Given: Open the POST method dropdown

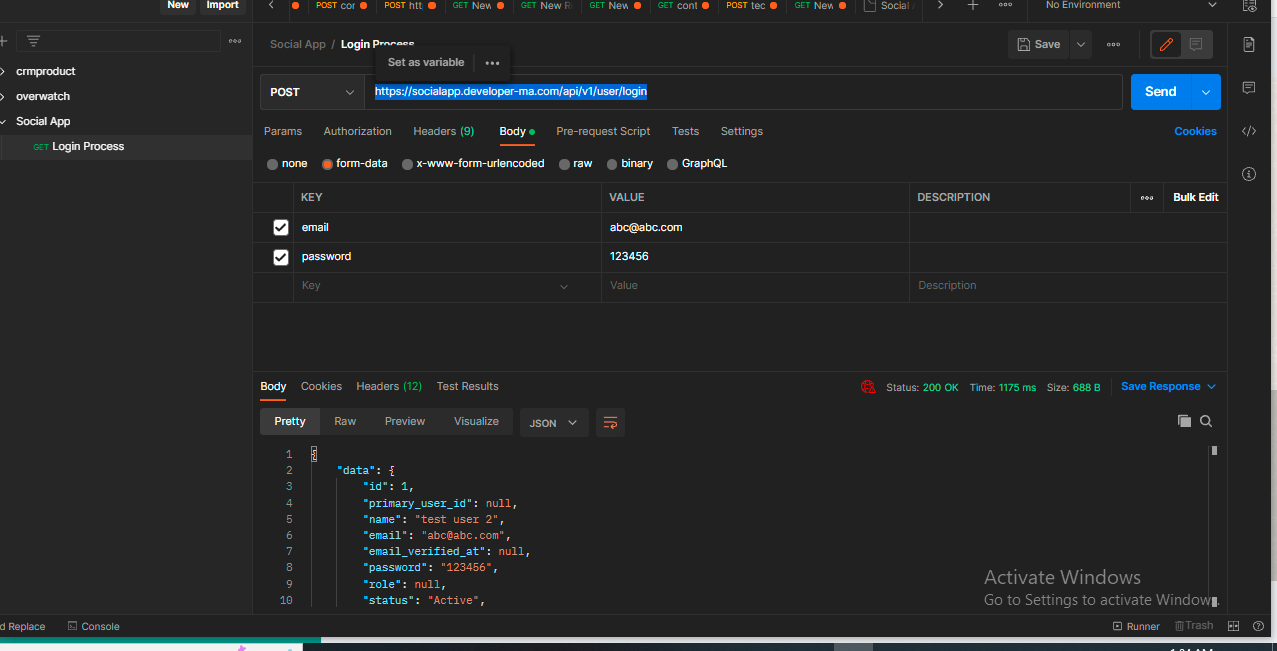Looking at the screenshot, I should tap(312, 92).
